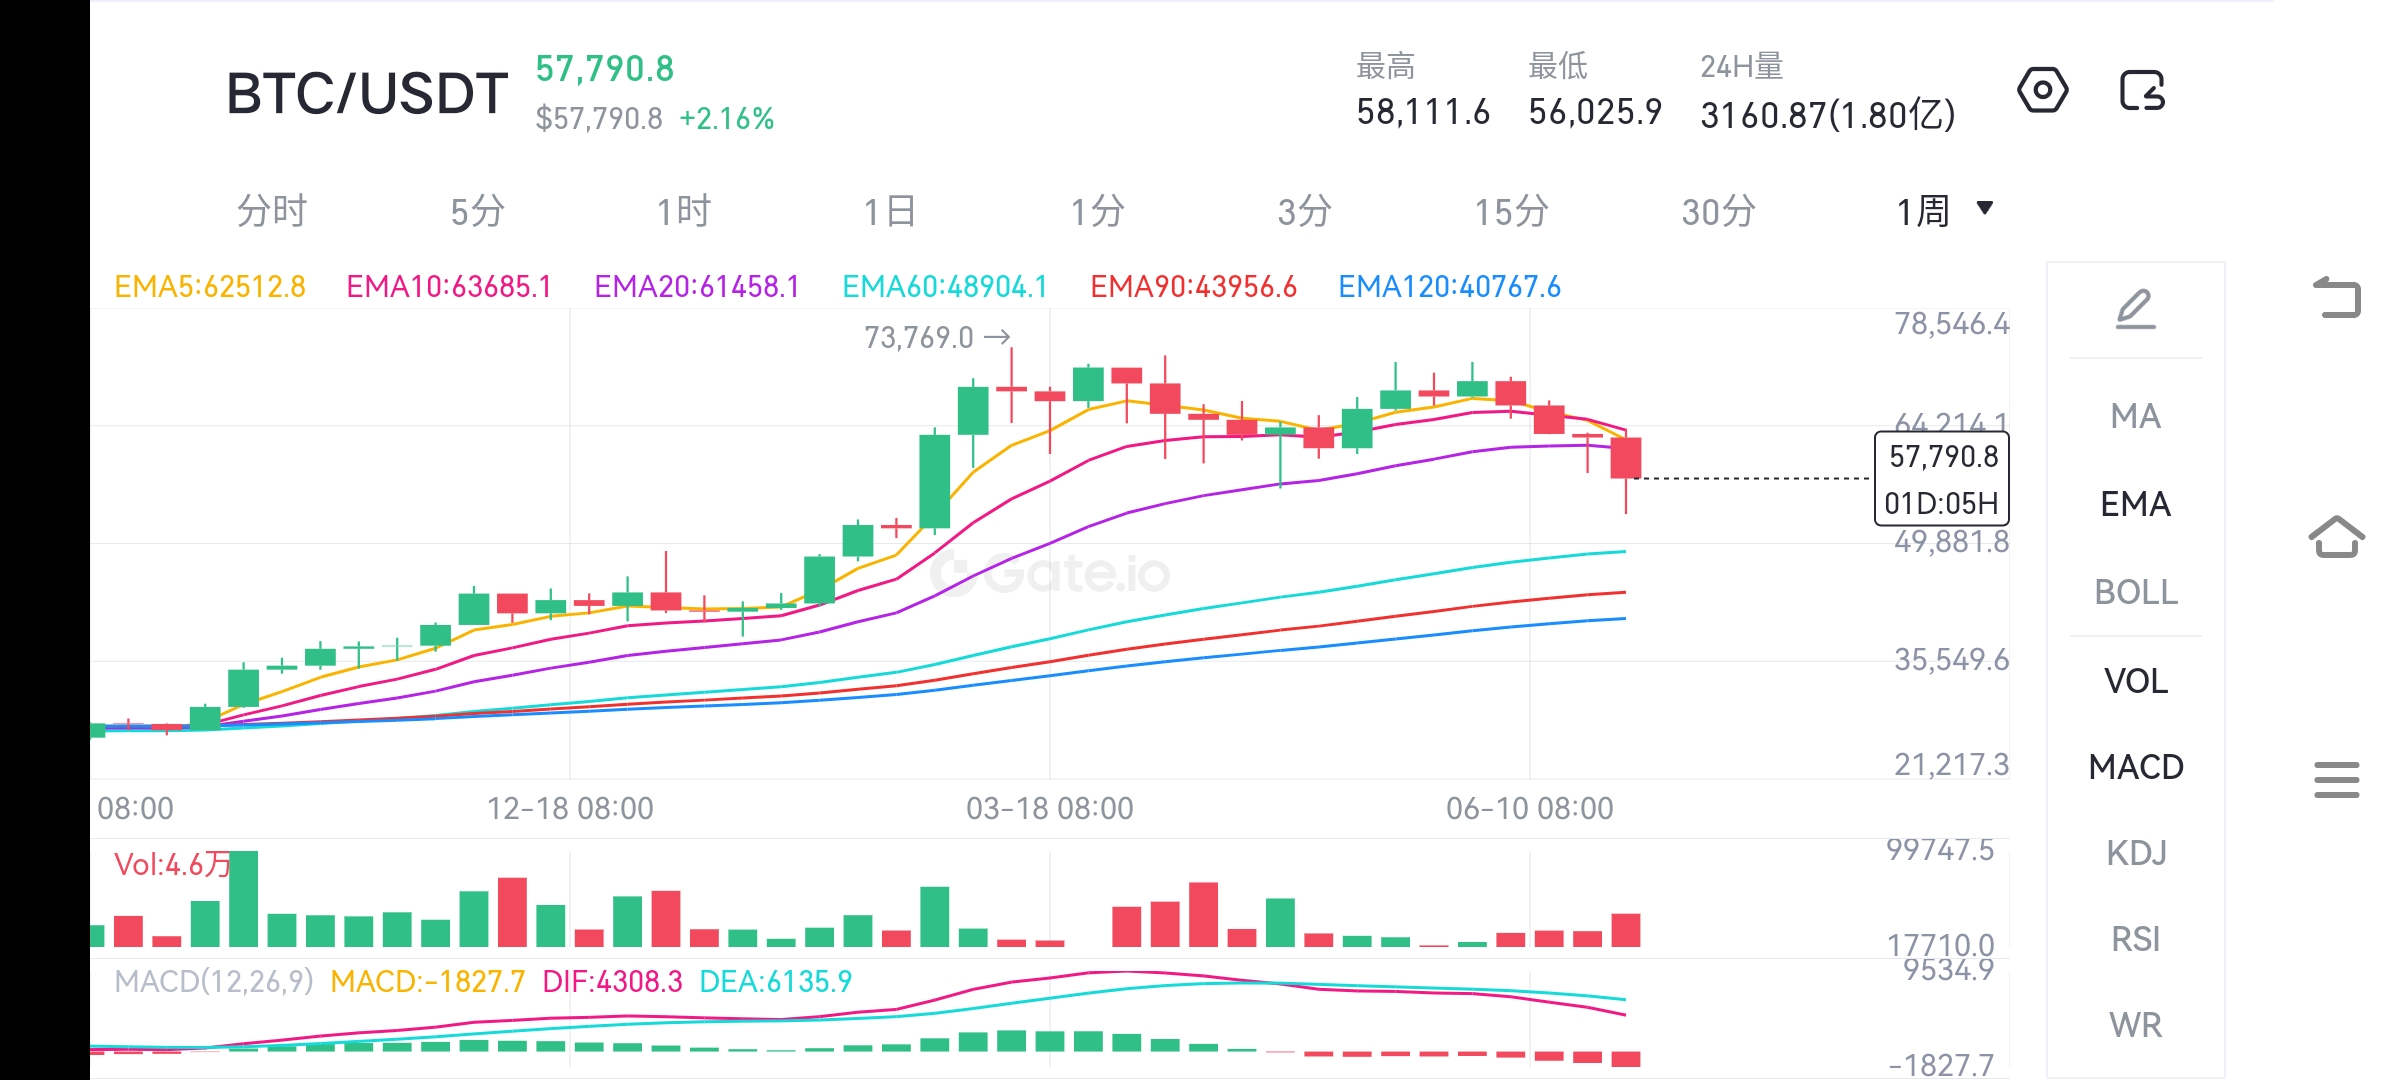Screen dimensions: 2400x1080
Task: Tap the EMA20:61458.1 legend
Action: (x=697, y=287)
